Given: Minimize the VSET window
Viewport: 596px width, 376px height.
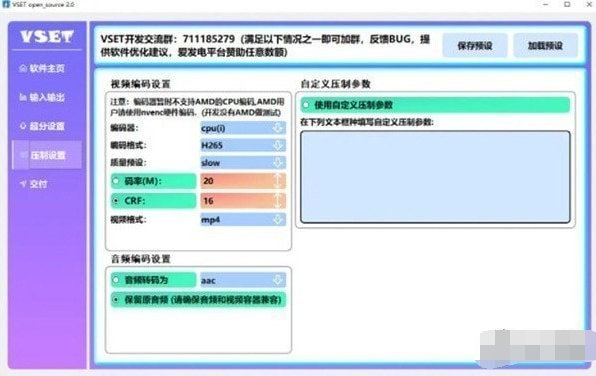Looking at the screenshot, I should pyautogui.click(x=546, y=5).
